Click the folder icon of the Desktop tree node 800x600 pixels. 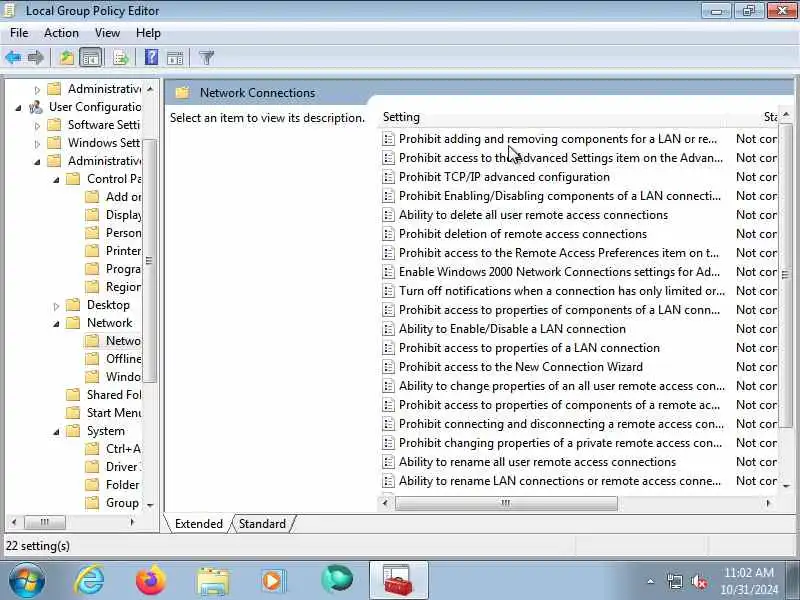pyautogui.click(x=73, y=305)
